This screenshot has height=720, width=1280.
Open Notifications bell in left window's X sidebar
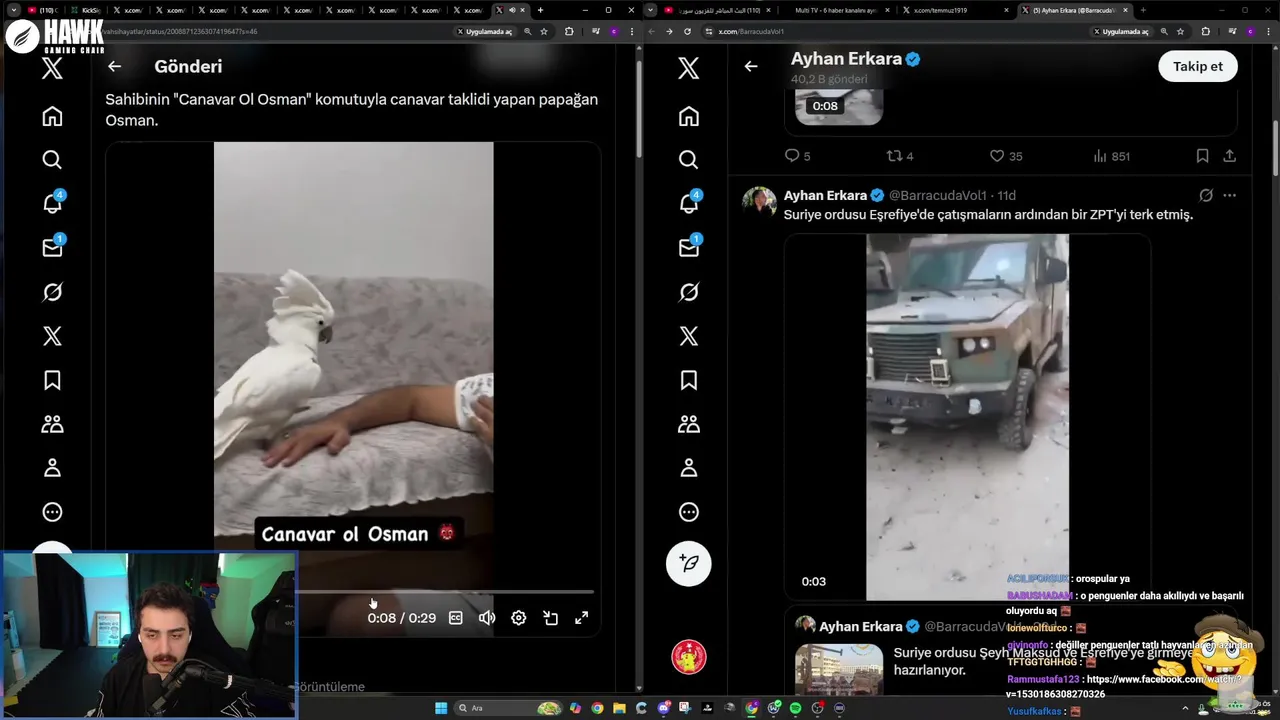click(x=52, y=204)
